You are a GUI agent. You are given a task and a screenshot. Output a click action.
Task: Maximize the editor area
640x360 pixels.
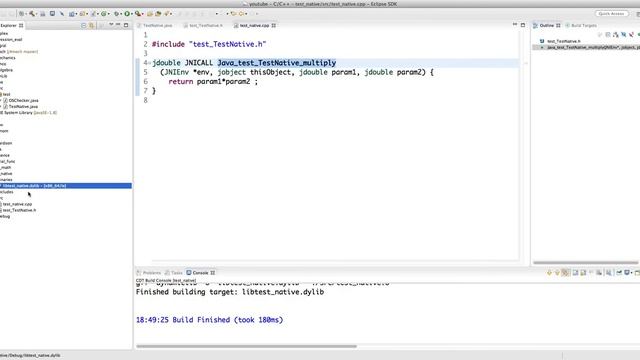click(x=523, y=25)
